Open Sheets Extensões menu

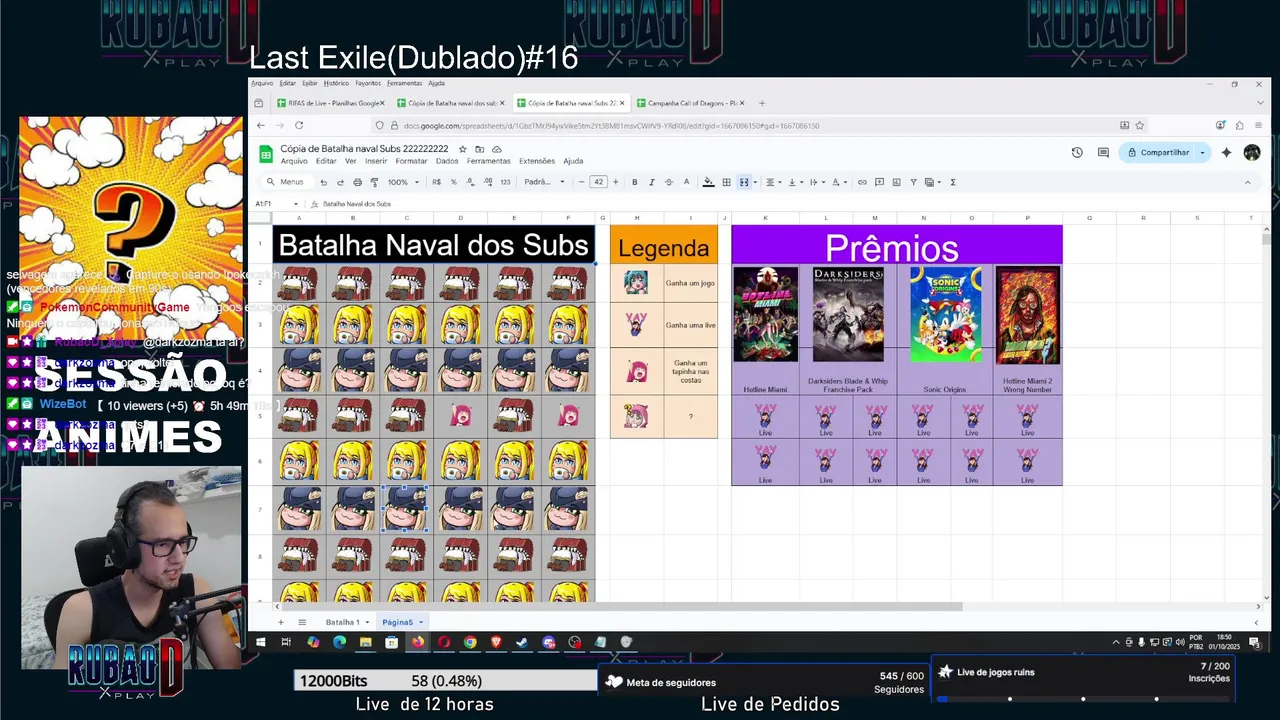pos(536,161)
